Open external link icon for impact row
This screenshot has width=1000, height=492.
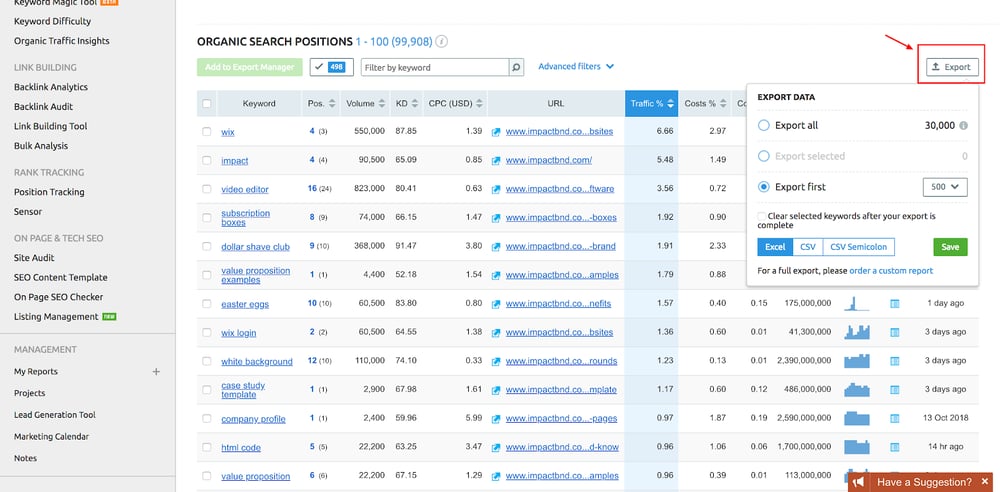[x=496, y=160]
